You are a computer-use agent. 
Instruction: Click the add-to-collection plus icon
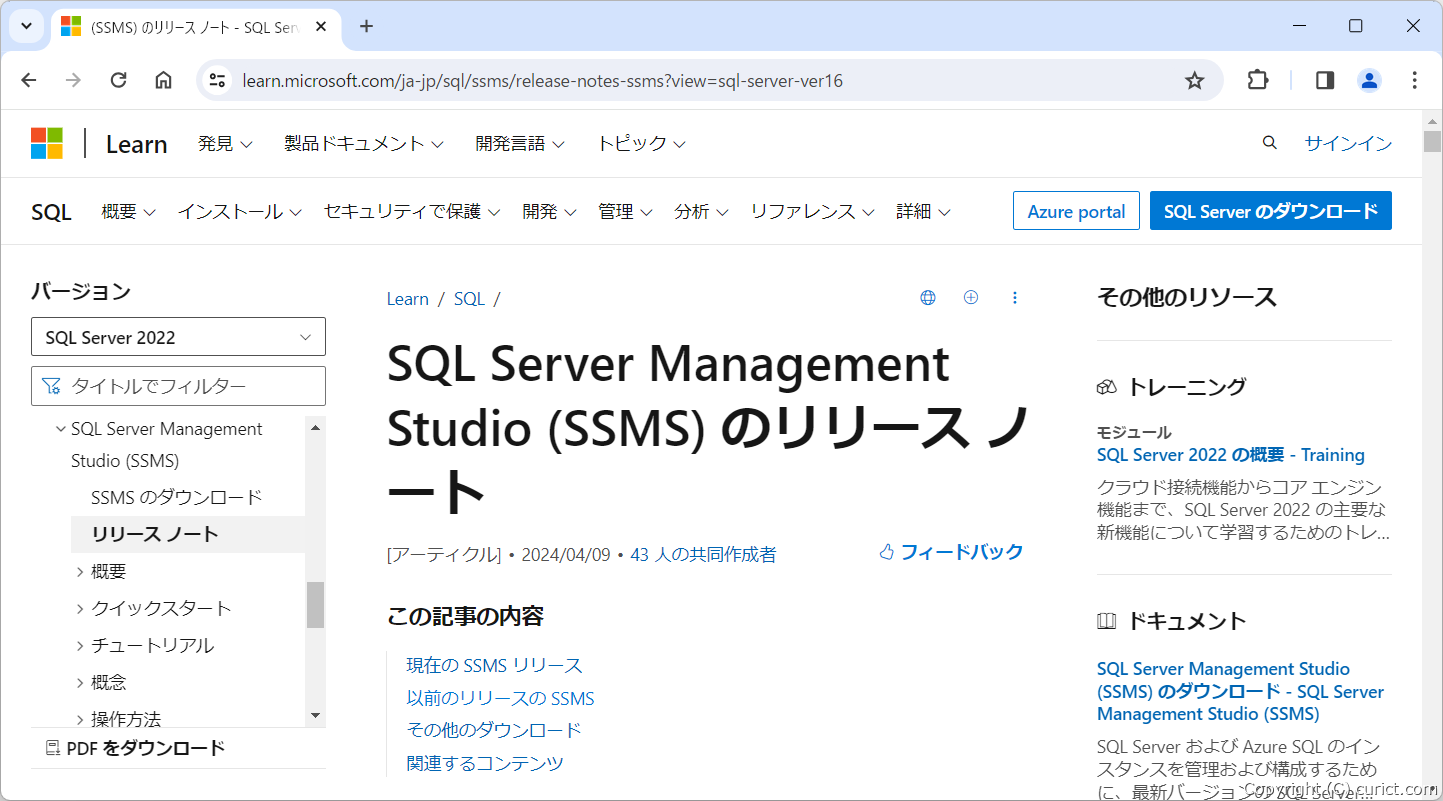pos(970,297)
